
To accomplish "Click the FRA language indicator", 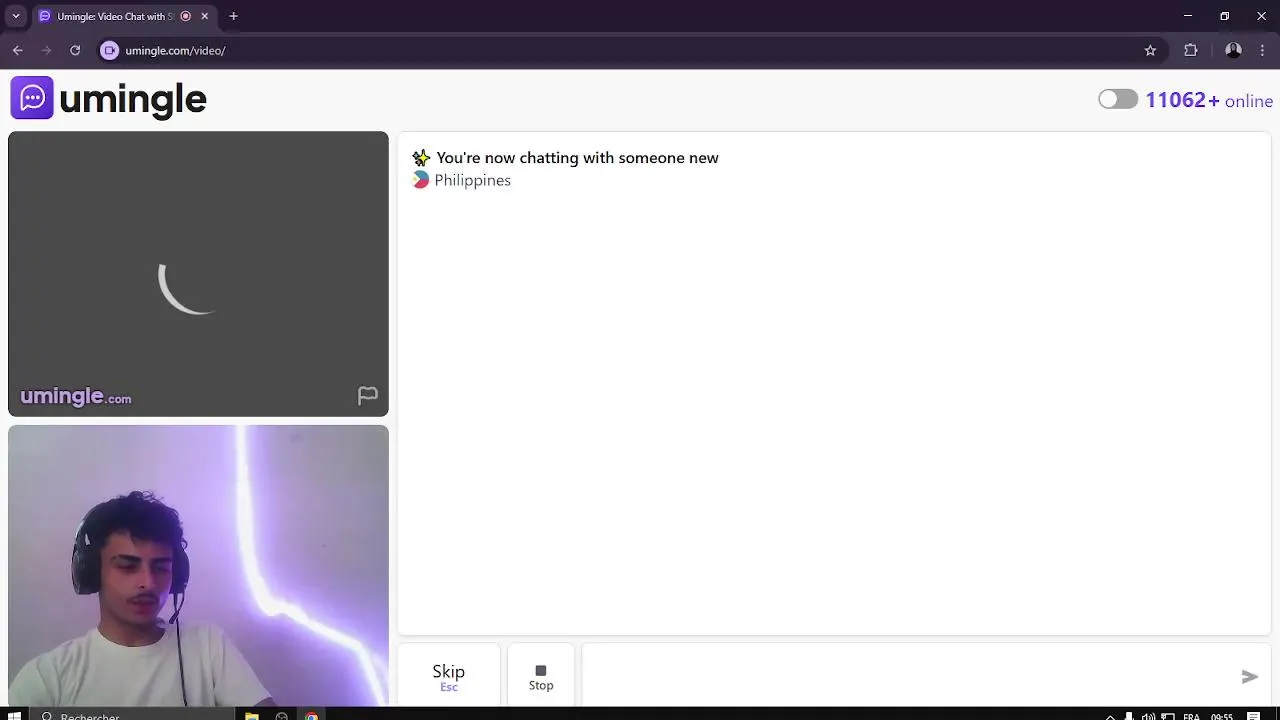I will [1191, 716].
